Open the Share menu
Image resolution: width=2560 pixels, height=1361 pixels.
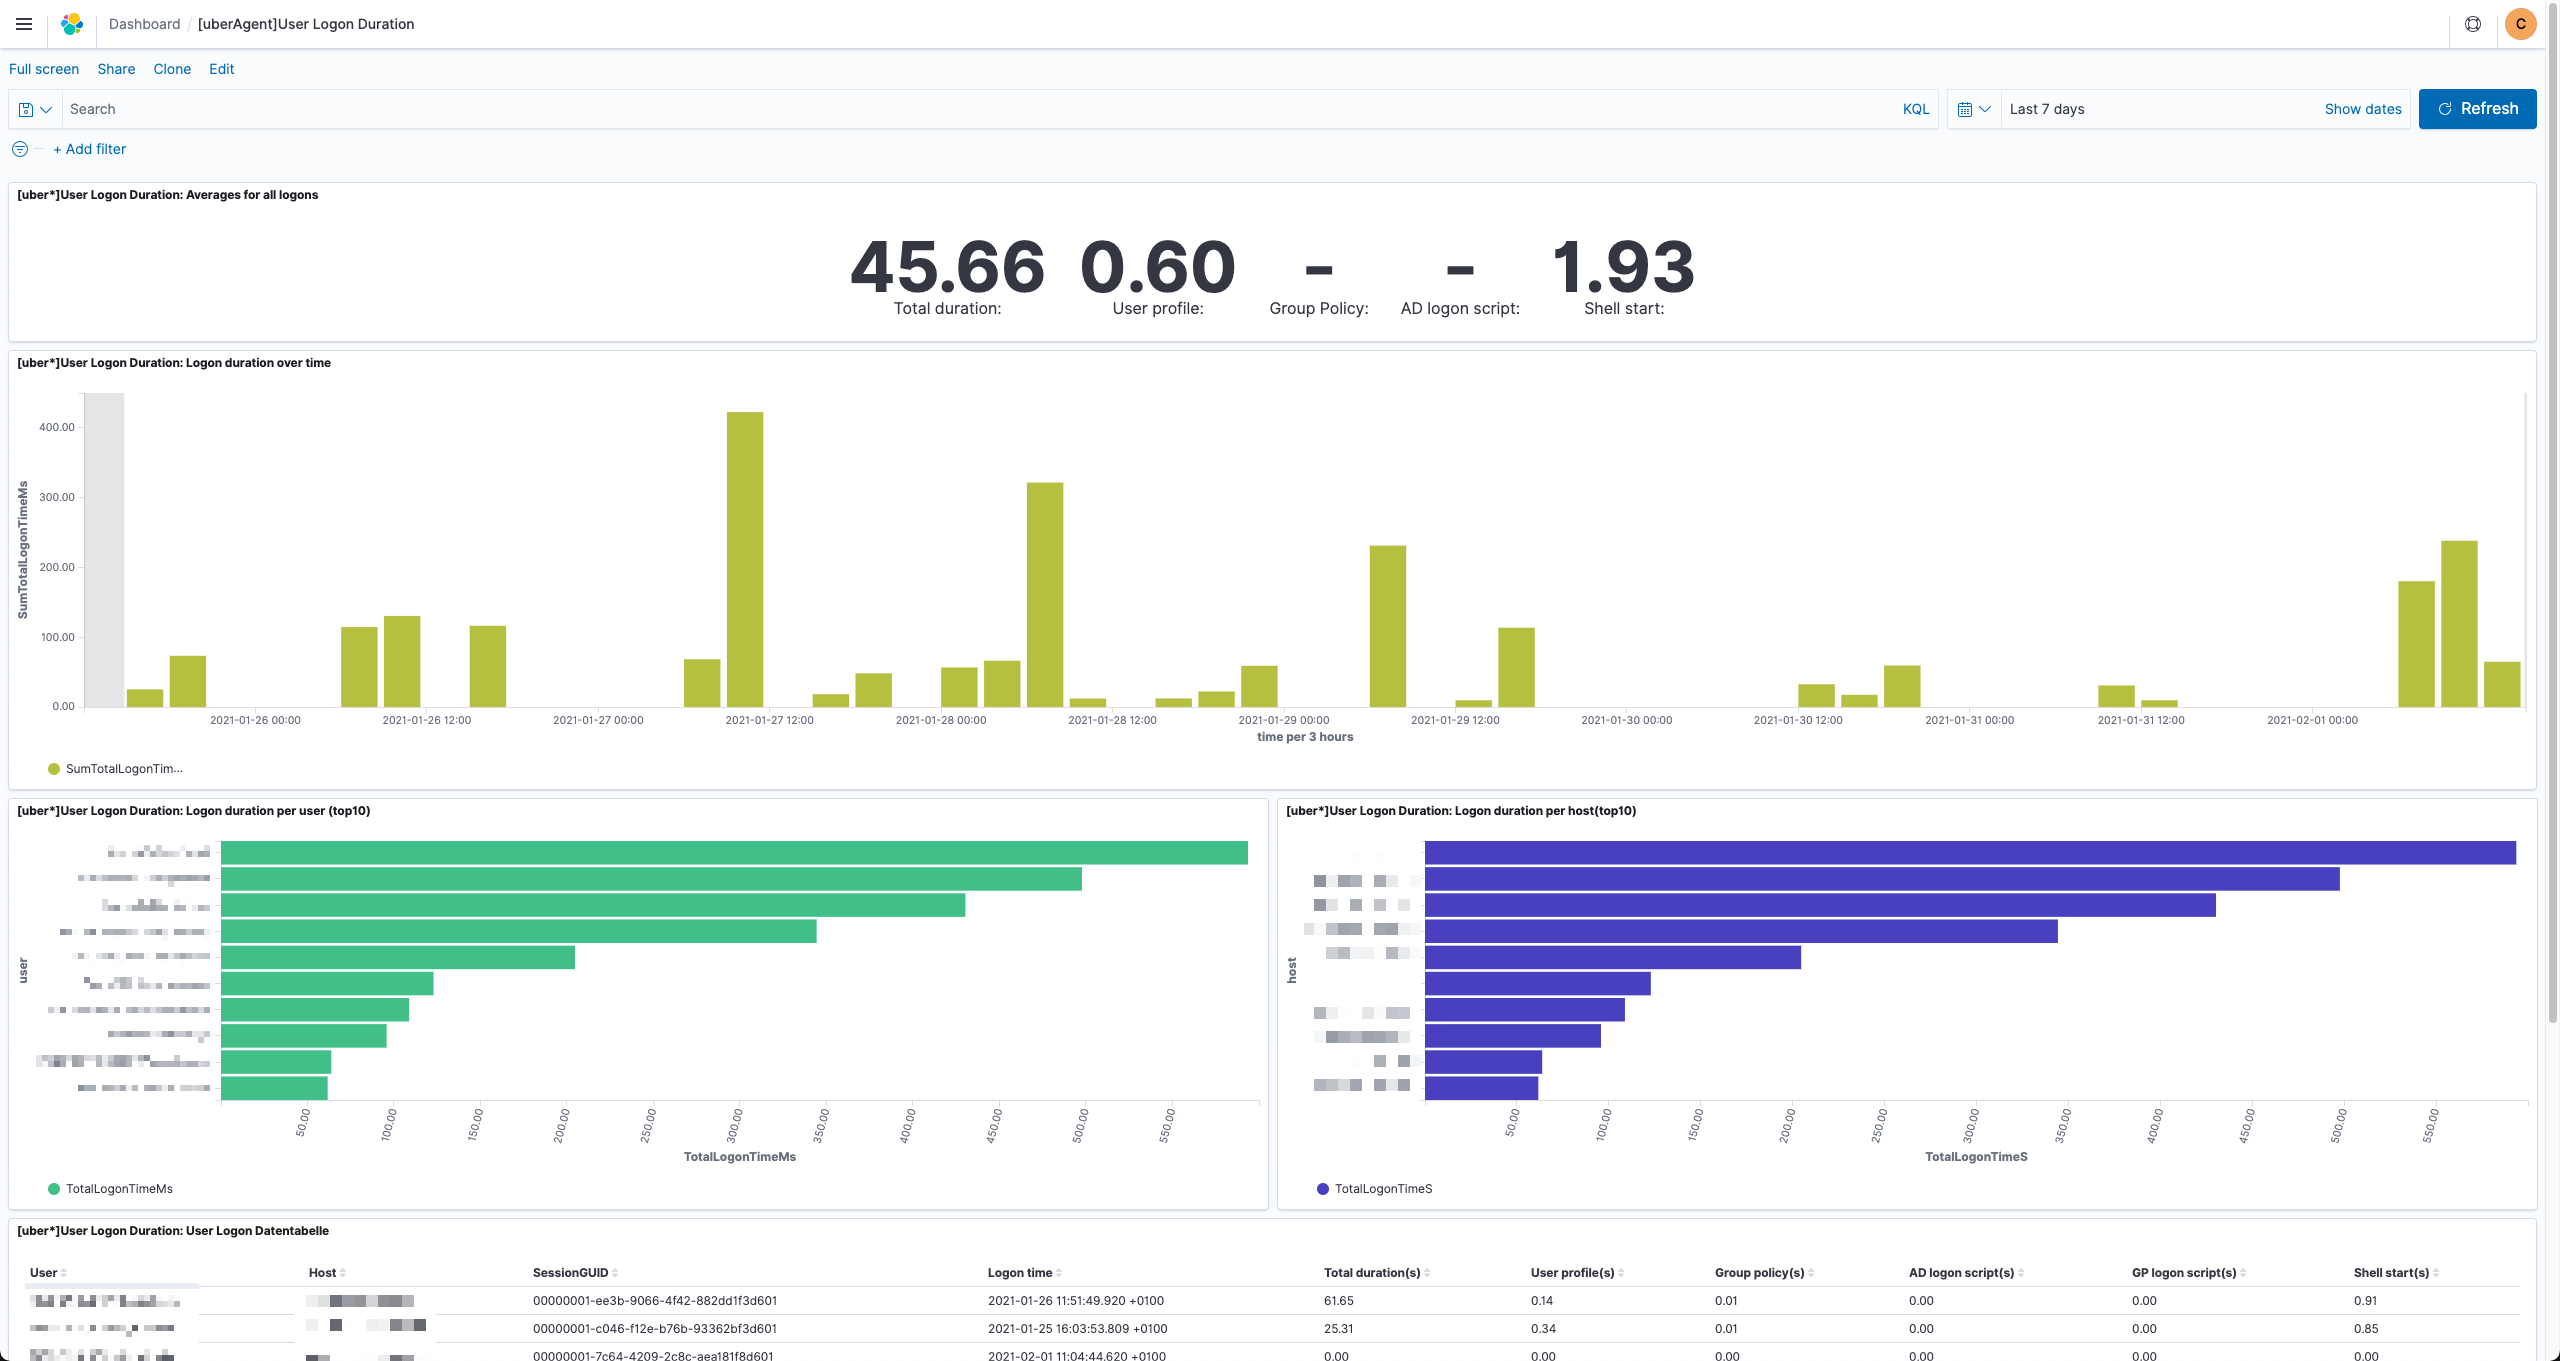[116, 69]
